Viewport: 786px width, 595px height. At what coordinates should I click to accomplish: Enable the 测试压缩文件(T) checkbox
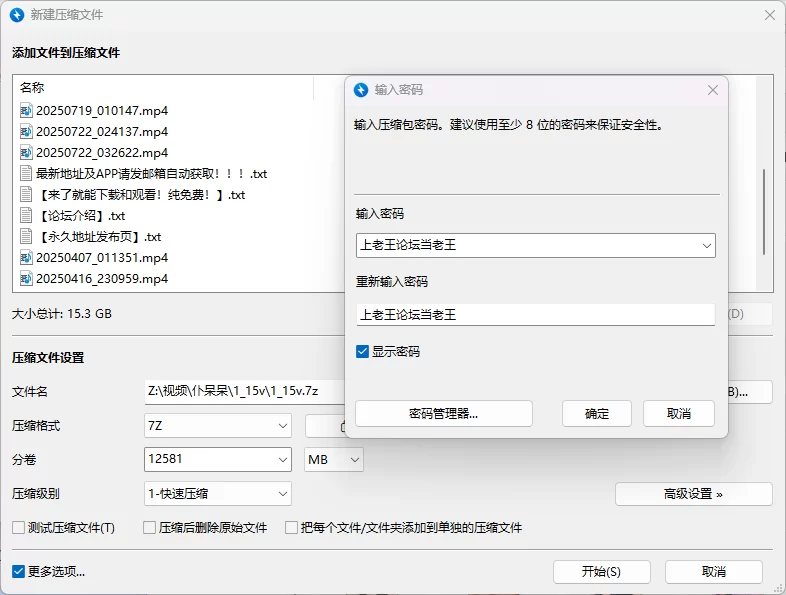(19, 527)
